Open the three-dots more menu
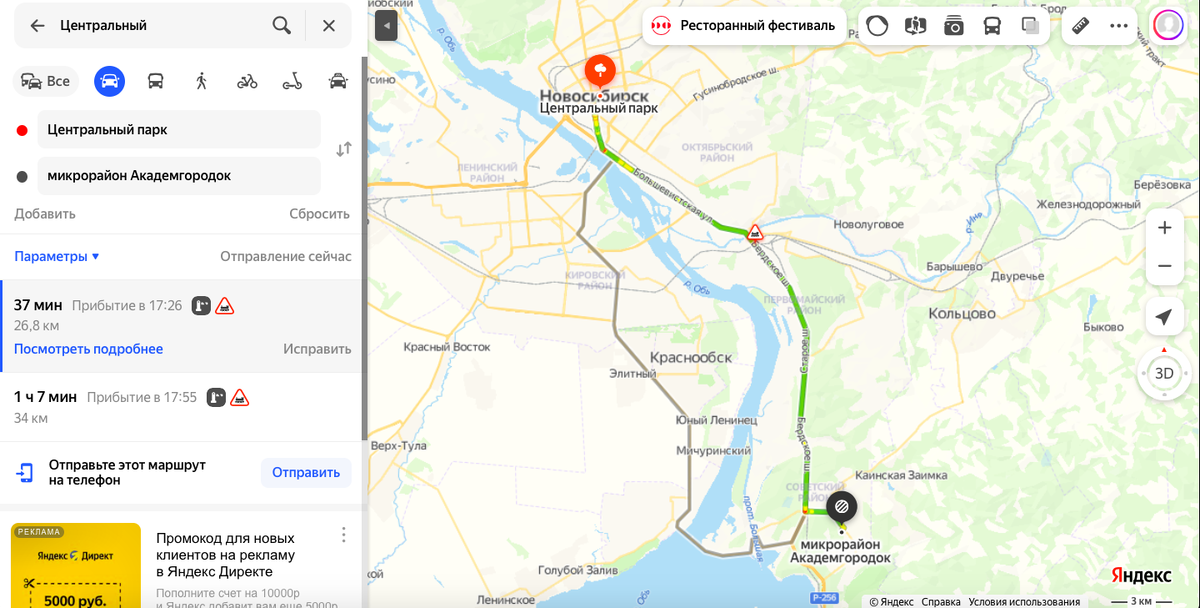 [x=1118, y=26]
